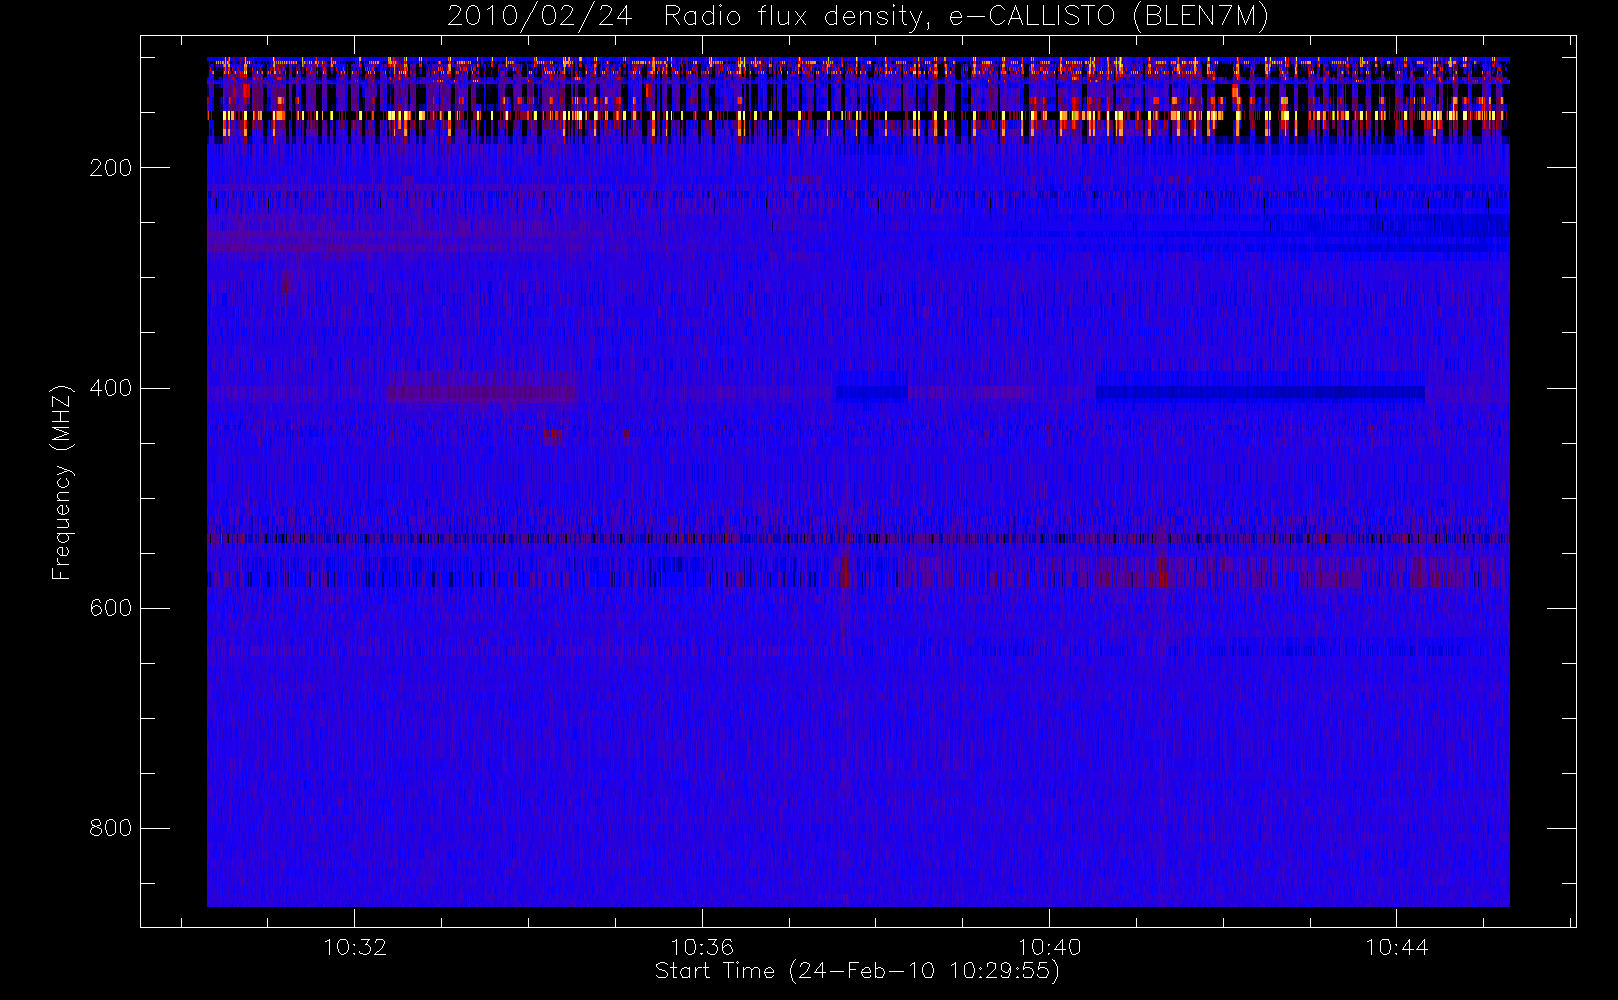The height and width of the screenshot is (1000, 1618).
Task: Click the 600 frequency tick label
Action: coord(111,608)
